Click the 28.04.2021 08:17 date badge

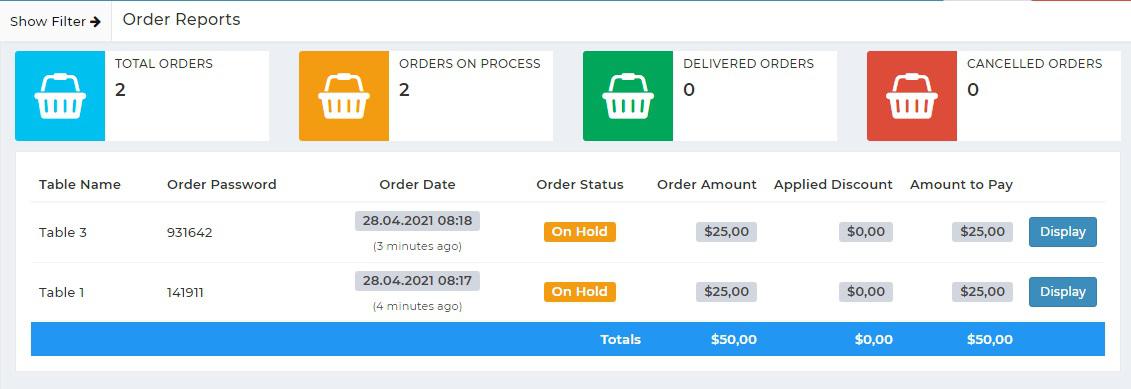point(417,281)
